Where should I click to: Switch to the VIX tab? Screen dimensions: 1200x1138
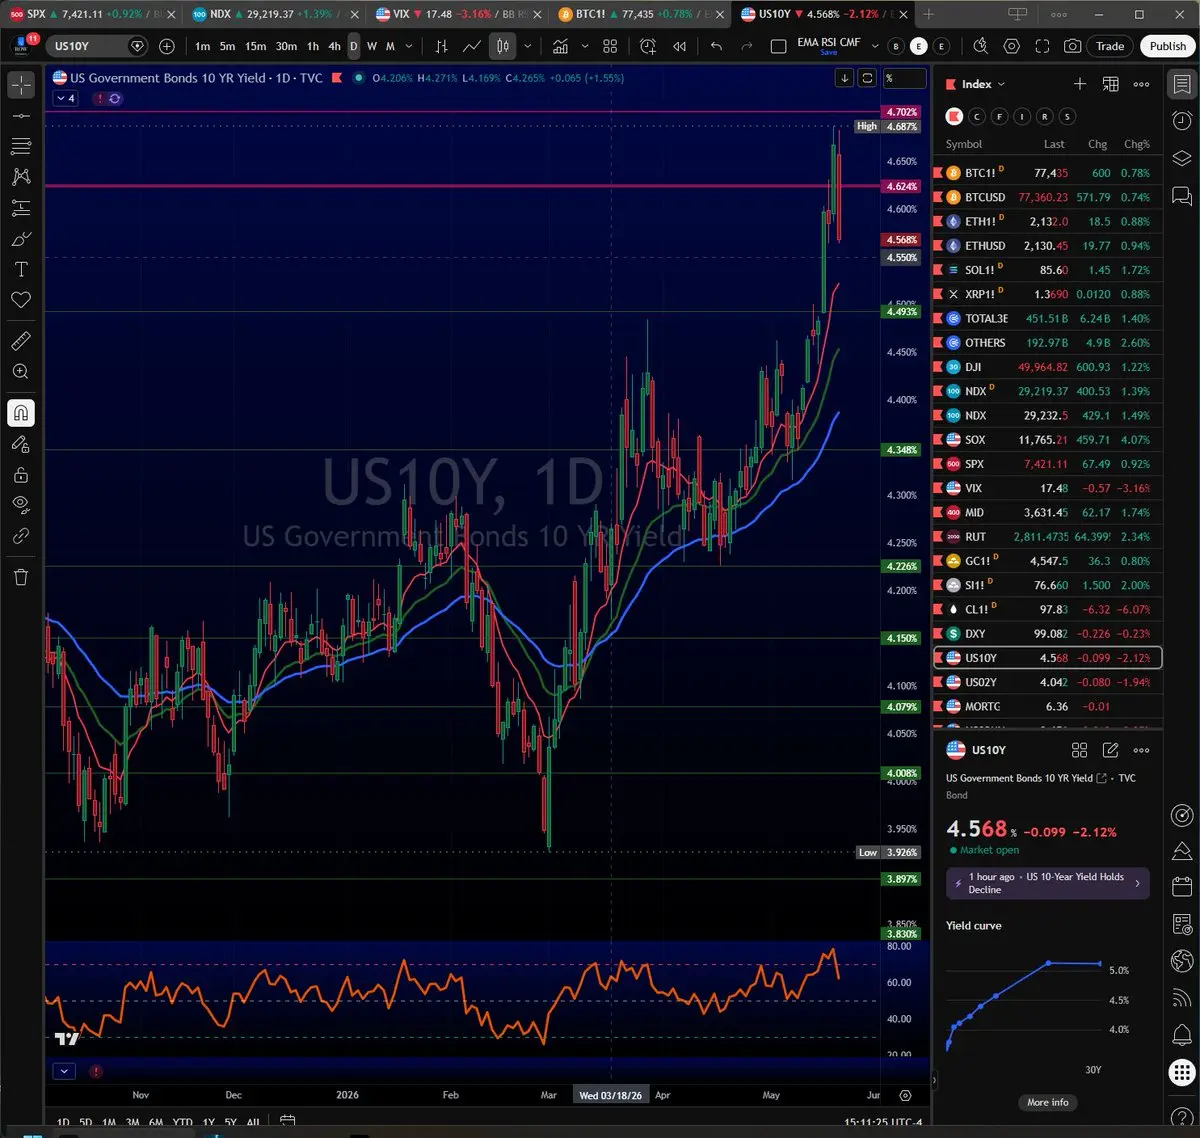pyautogui.click(x=458, y=14)
